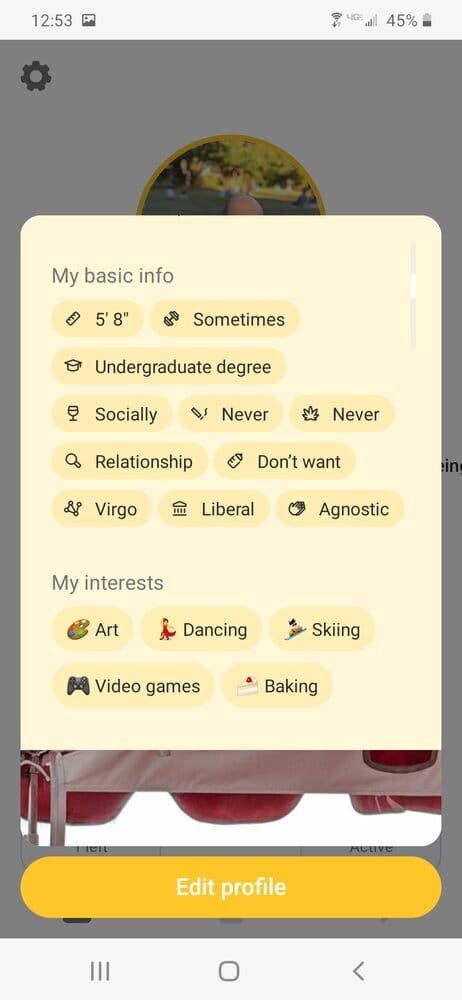Image resolution: width=462 pixels, height=1000 pixels.
Task: Tap the Skiing interest chip
Action: click(x=322, y=629)
